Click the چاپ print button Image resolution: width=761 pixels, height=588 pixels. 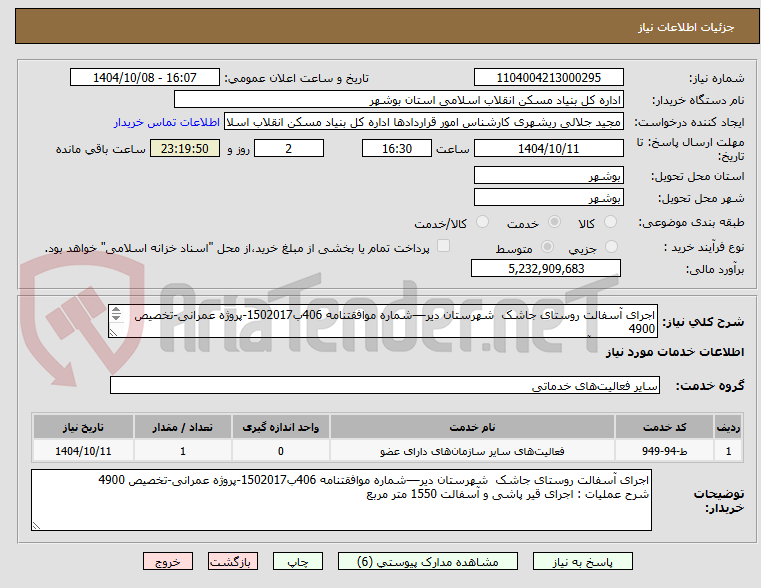click(298, 561)
